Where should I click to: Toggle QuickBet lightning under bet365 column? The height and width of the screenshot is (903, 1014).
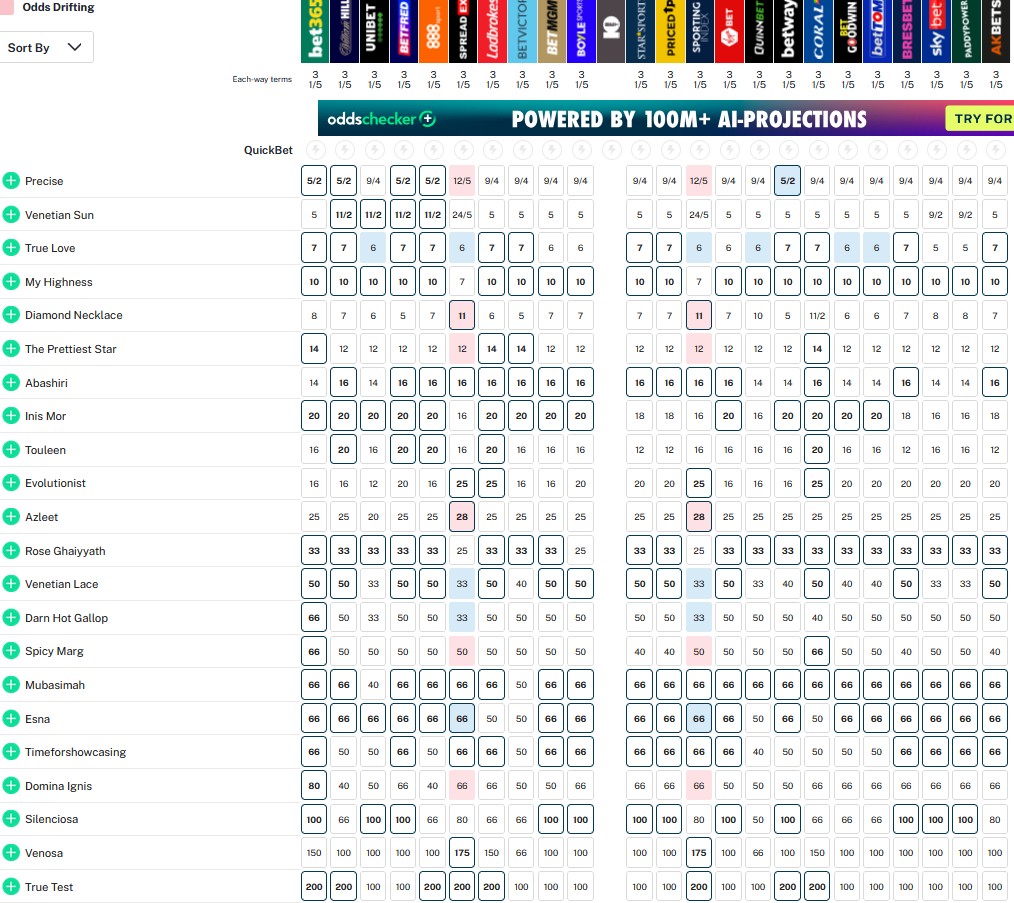coord(315,150)
